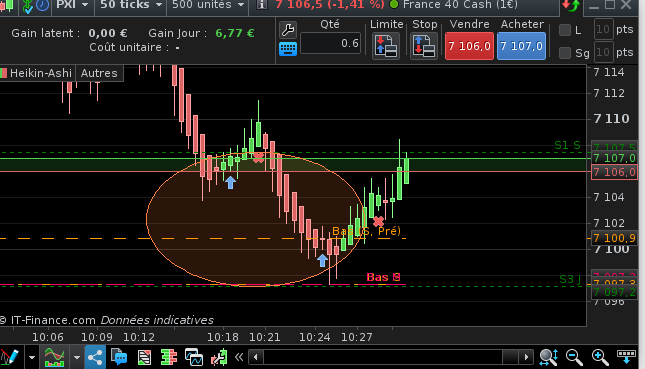The image size is (645, 369).
Task: Click the candlestick chart style icon
Action: (8, 6)
